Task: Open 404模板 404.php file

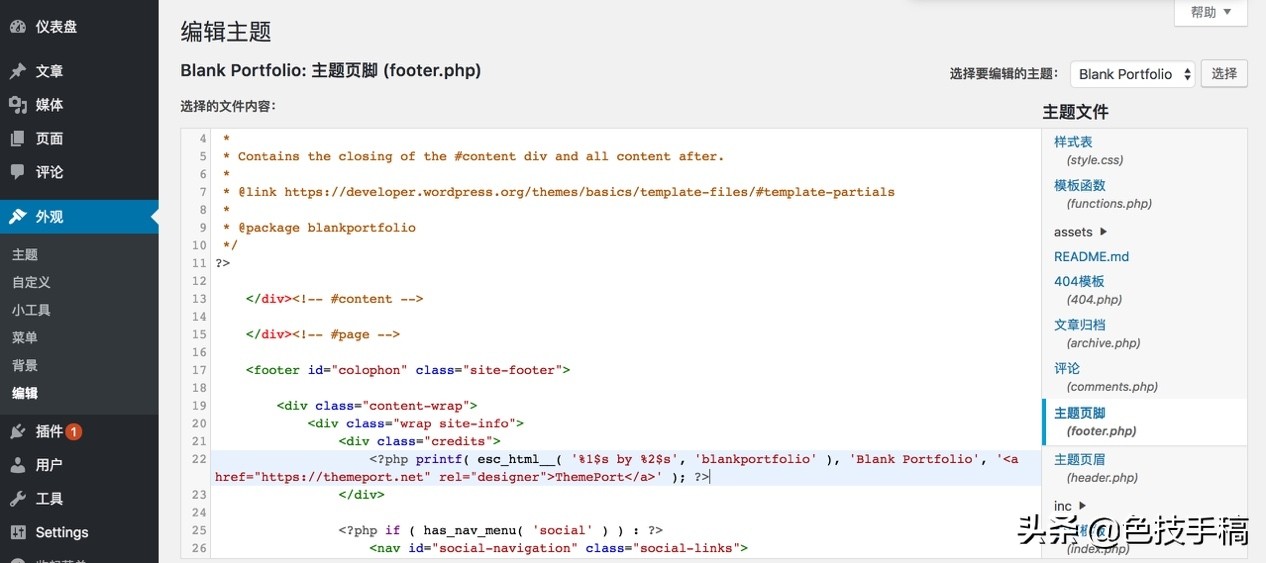Action: coord(1088,290)
